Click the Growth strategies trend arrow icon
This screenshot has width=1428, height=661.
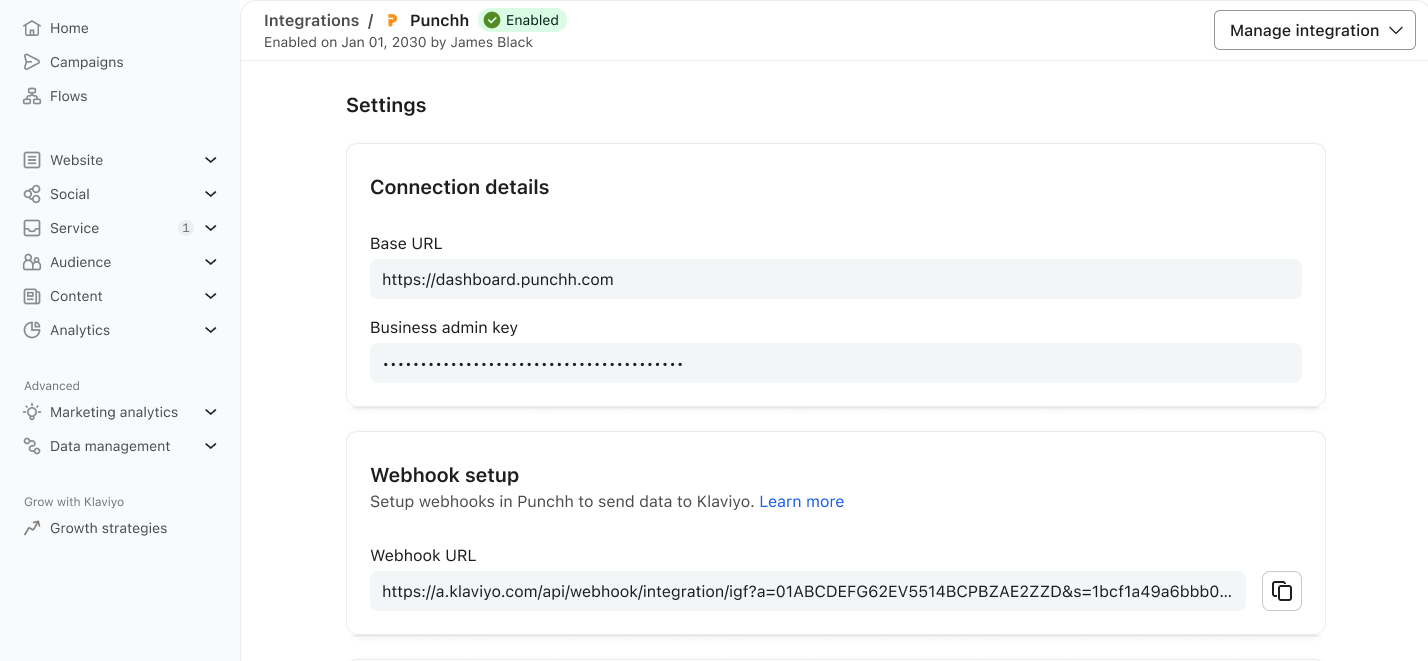coord(33,528)
